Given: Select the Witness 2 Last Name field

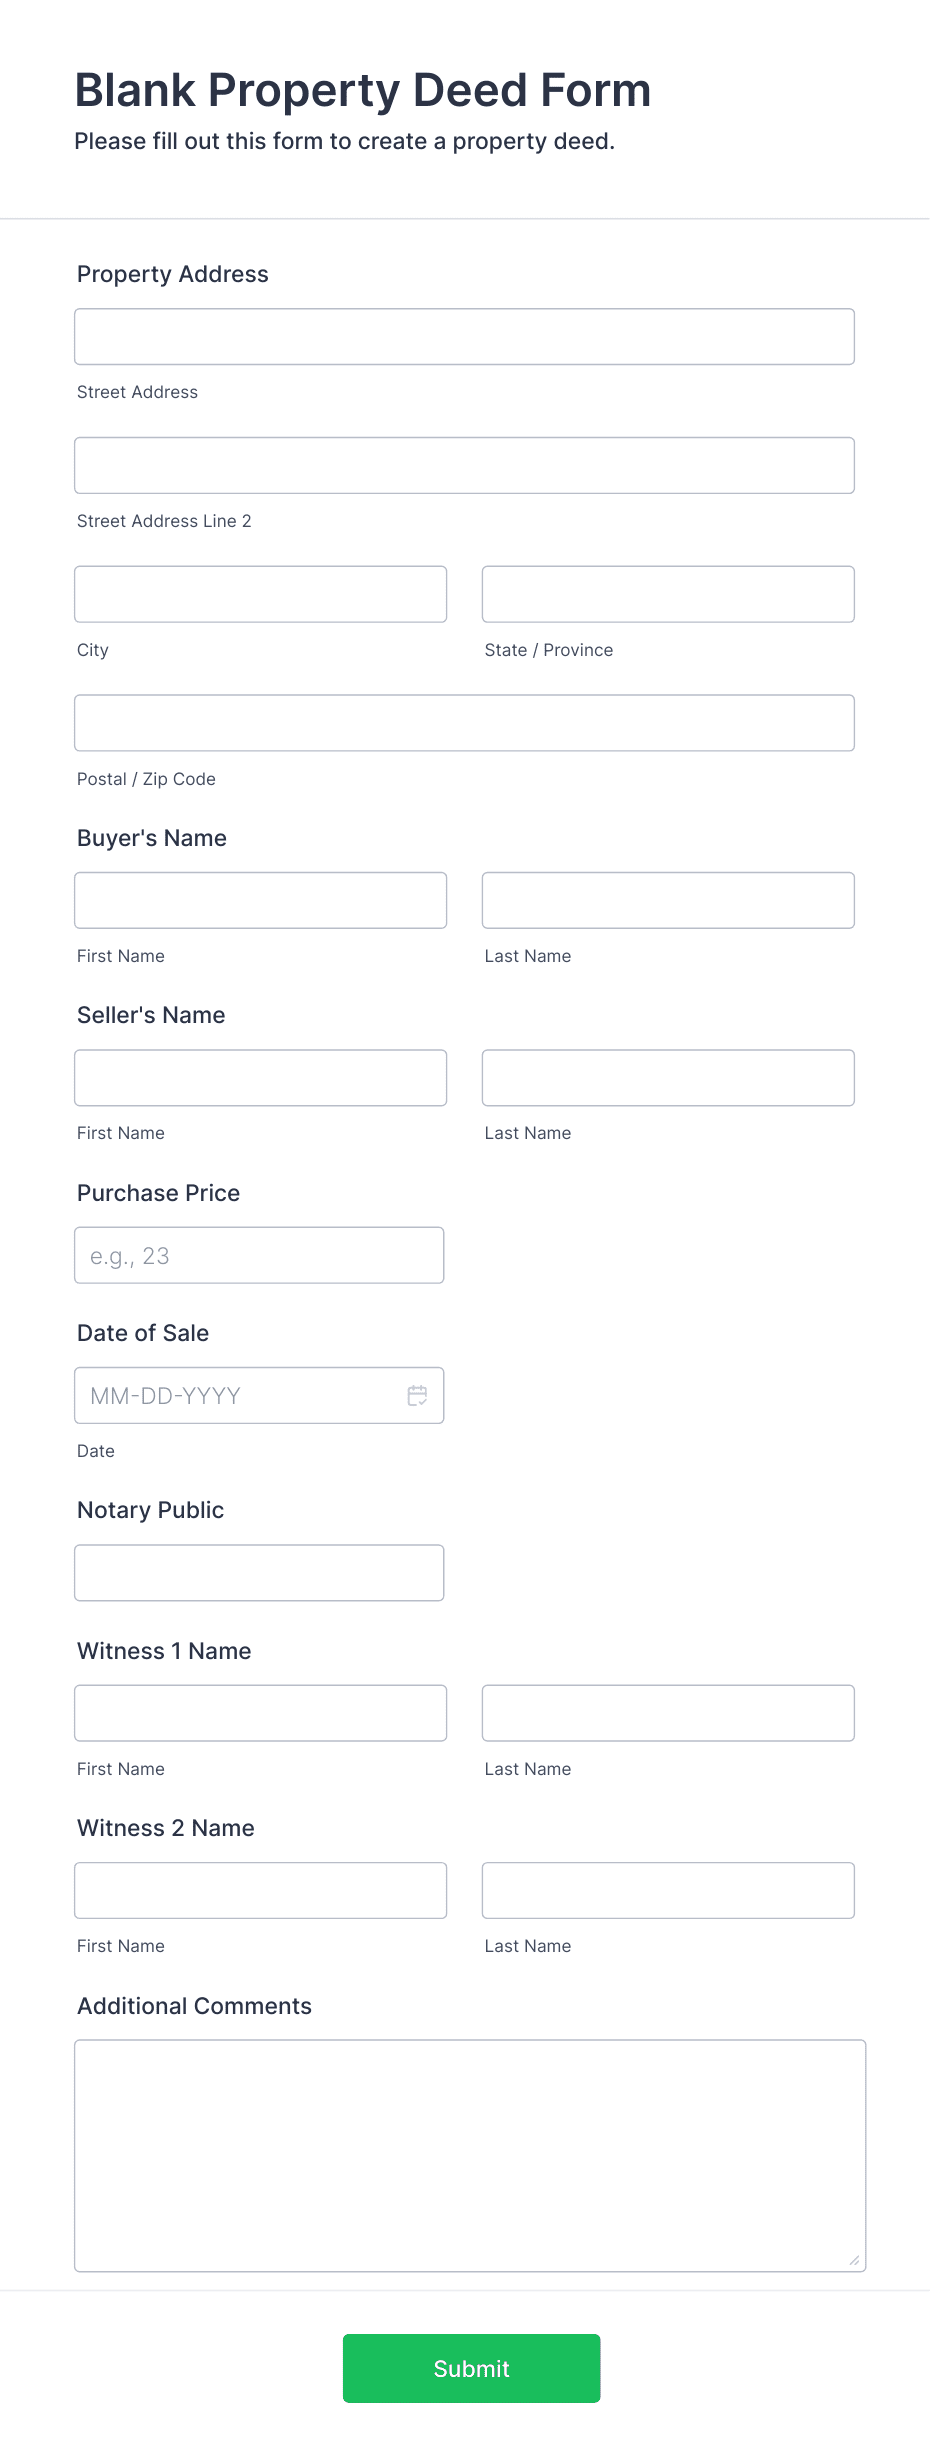Looking at the screenshot, I should 667,1889.
